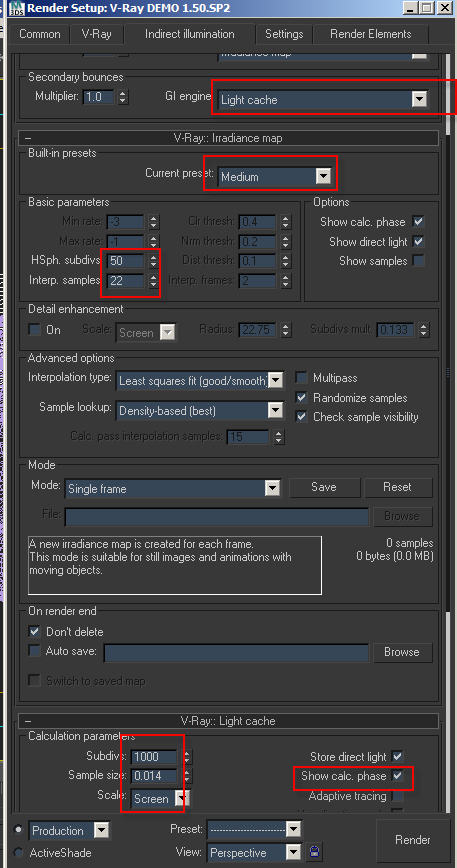The height and width of the screenshot is (868, 457).
Task: Adjust Interp. samples spinner arrows
Action: (x=153, y=281)
